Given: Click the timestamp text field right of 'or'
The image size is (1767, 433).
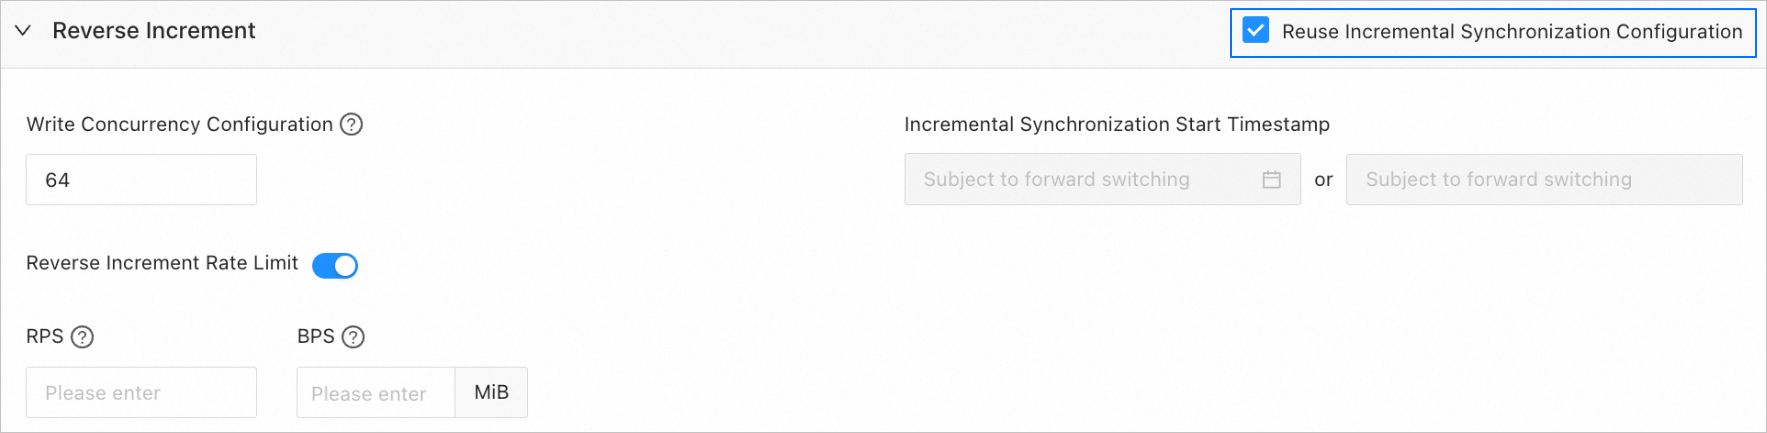Looking at the screenshot, I should [1544, 179].
